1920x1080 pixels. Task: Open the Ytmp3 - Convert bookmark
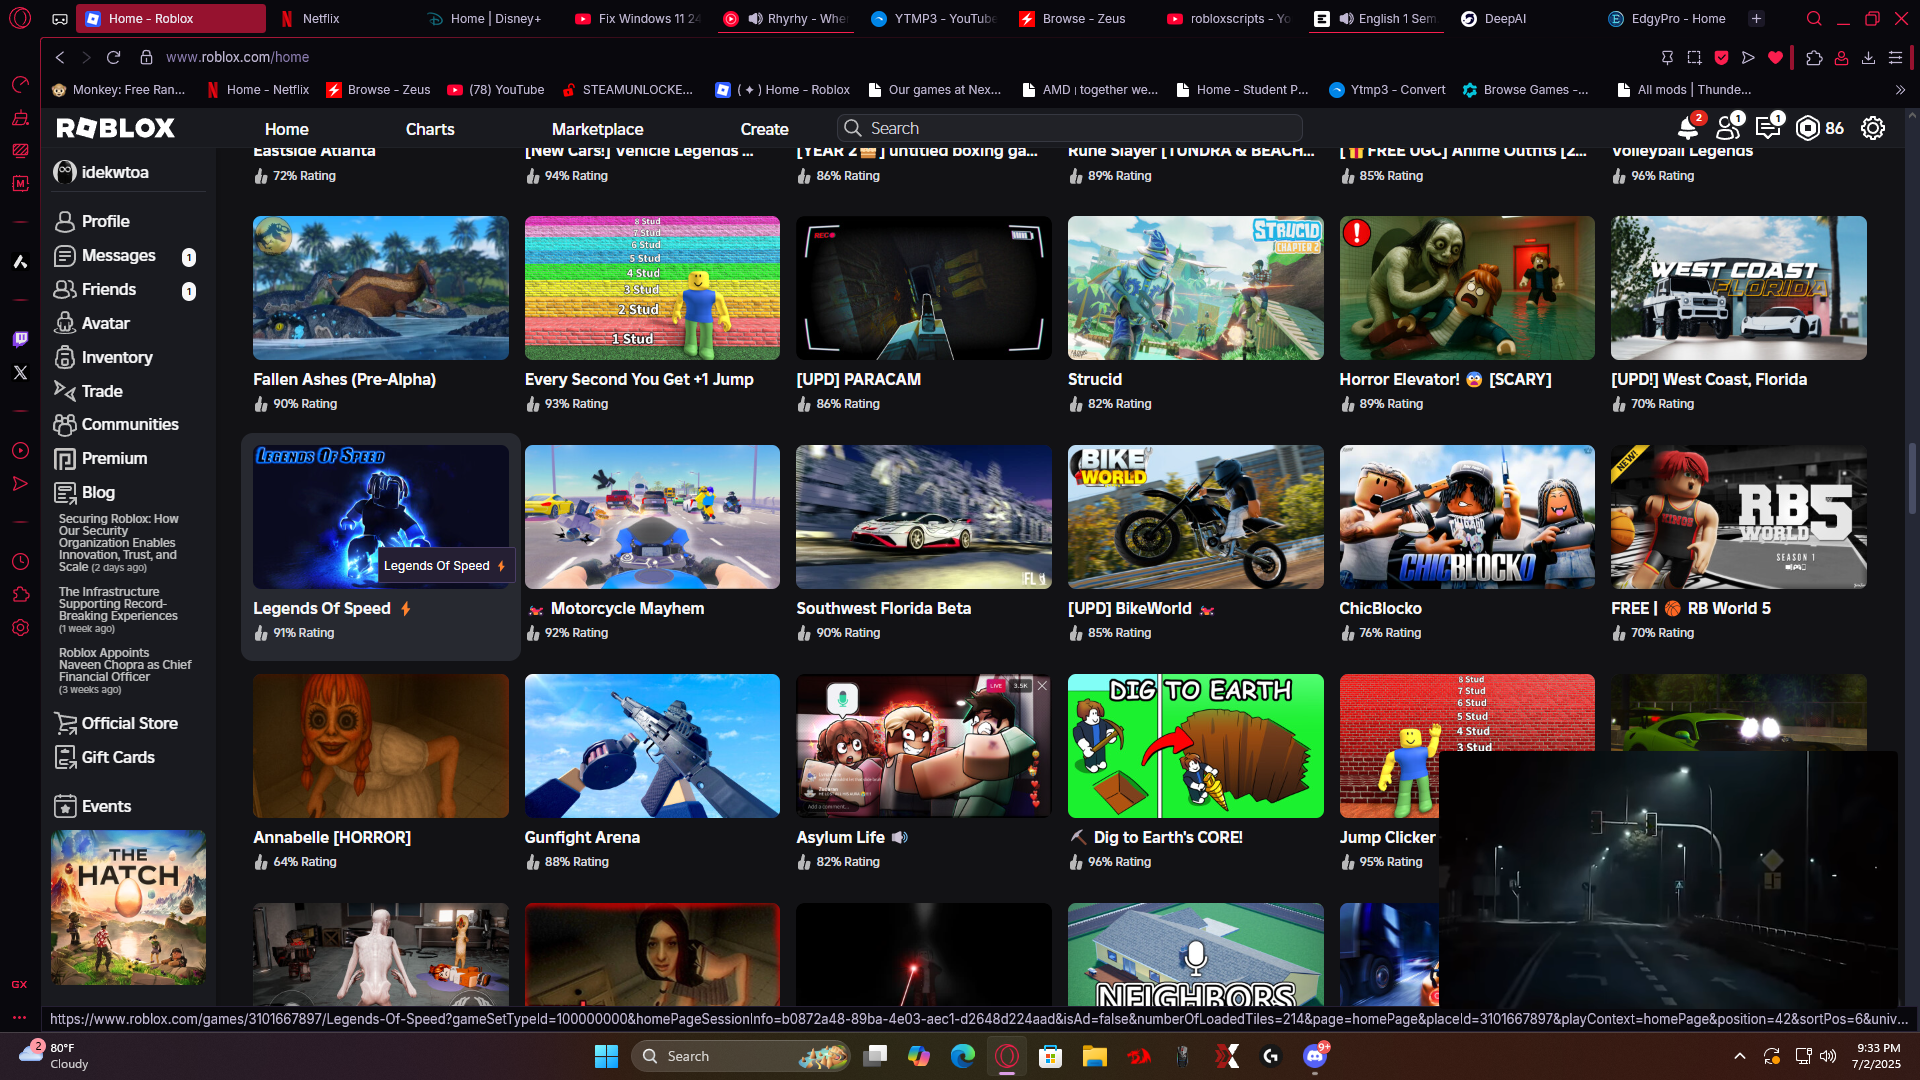[1387, 90]
